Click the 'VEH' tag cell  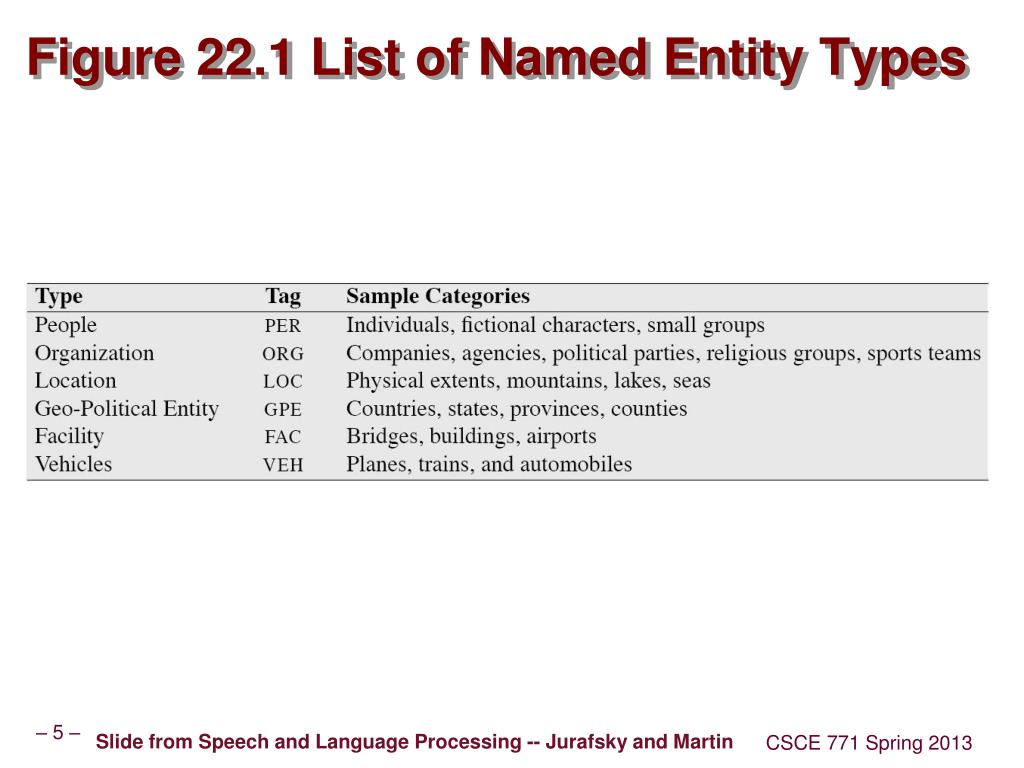point(283,465)
